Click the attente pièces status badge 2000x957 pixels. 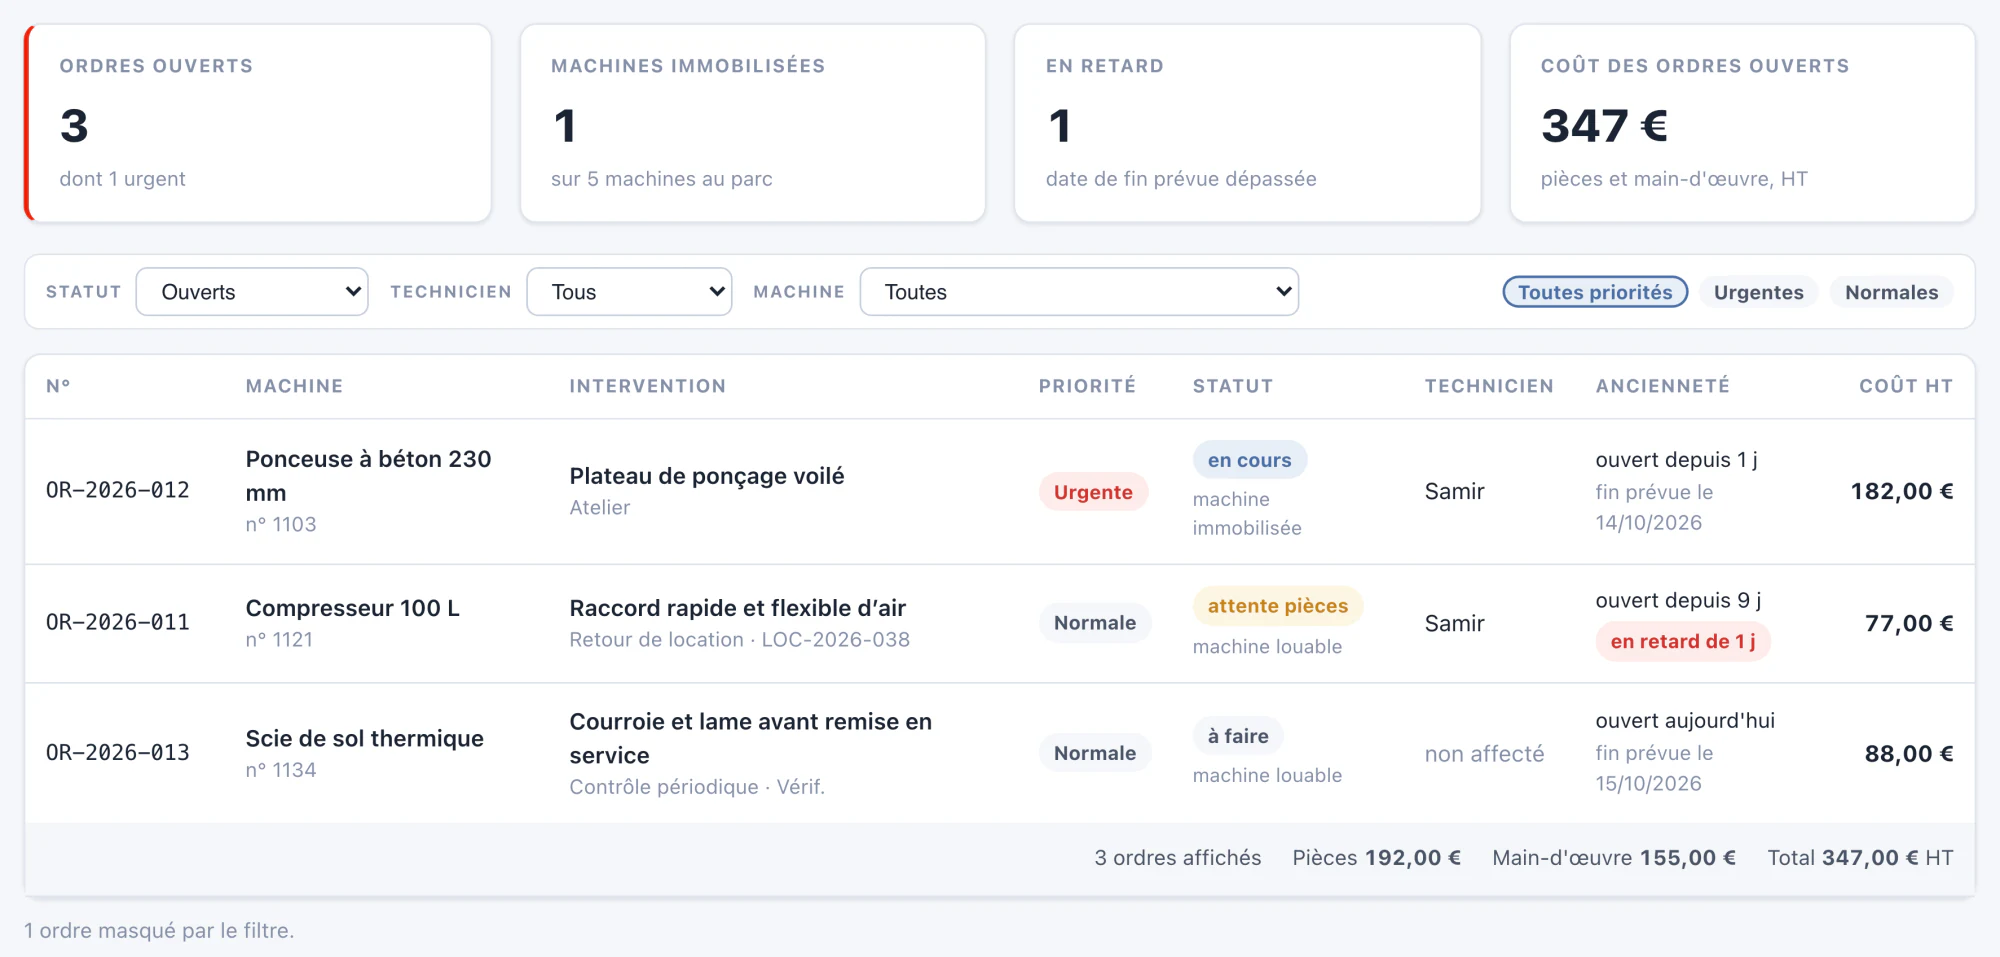coord(1277,606)
